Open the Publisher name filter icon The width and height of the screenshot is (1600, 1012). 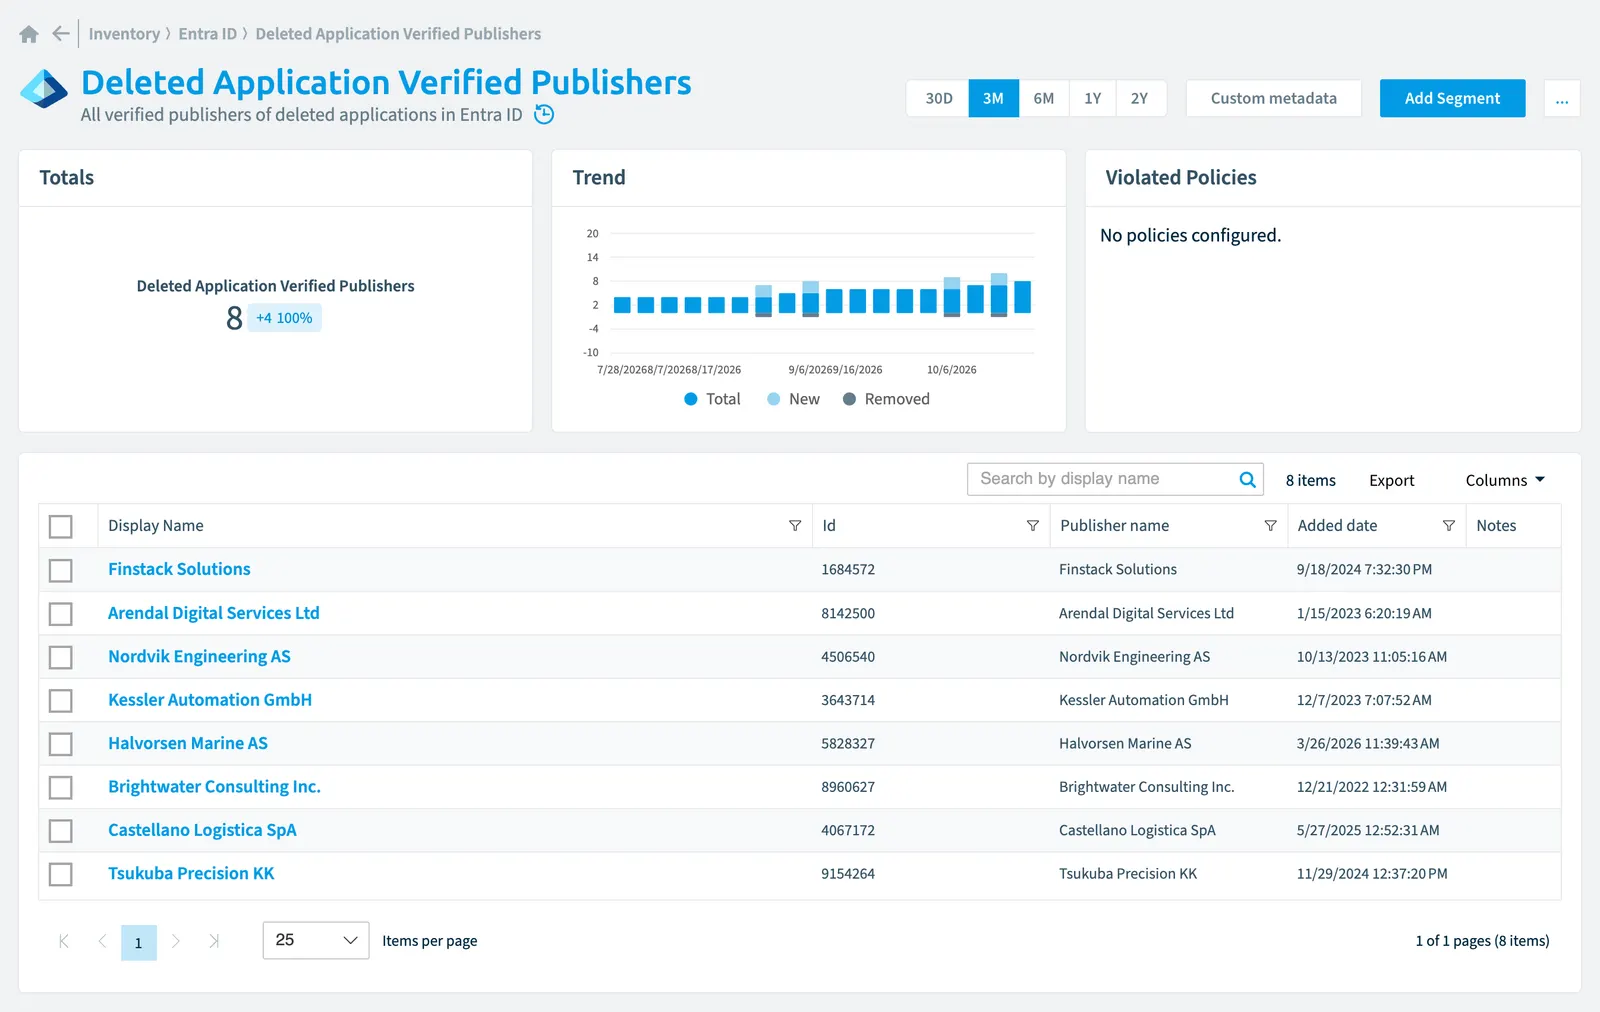pos(1270,525)
